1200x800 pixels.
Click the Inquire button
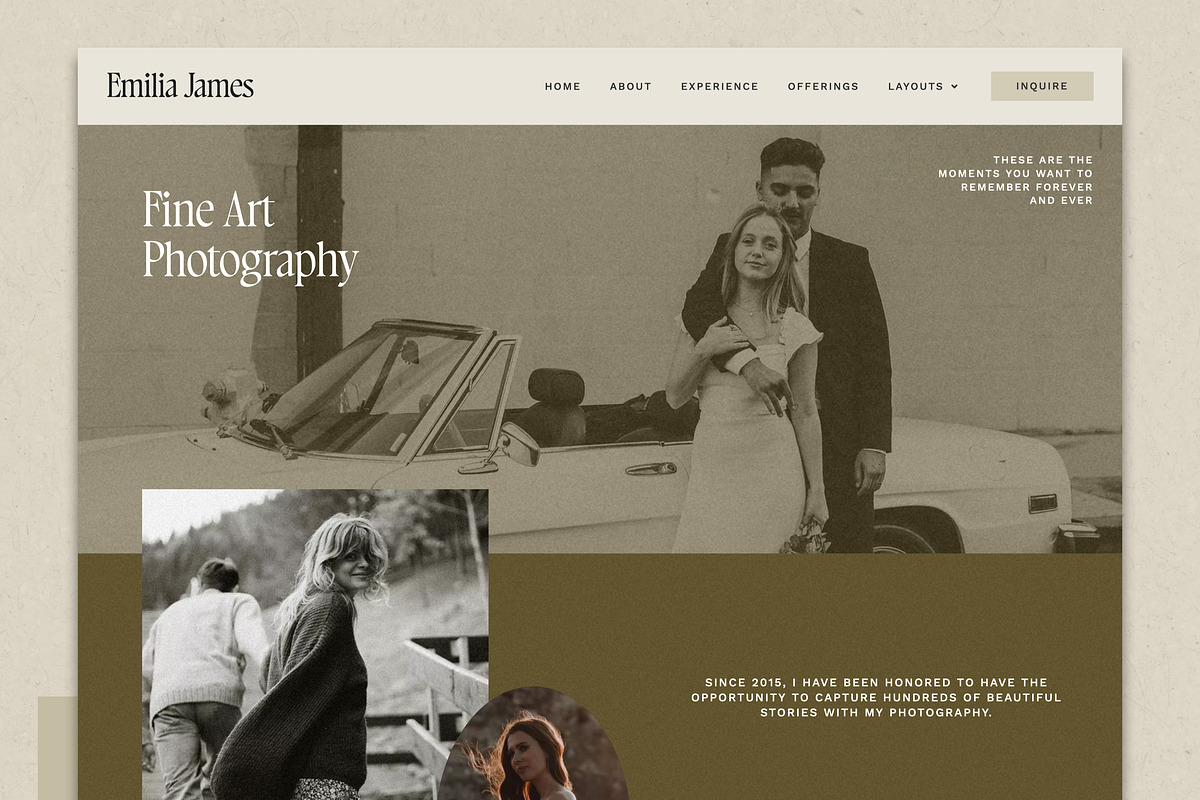[1042, 86]
